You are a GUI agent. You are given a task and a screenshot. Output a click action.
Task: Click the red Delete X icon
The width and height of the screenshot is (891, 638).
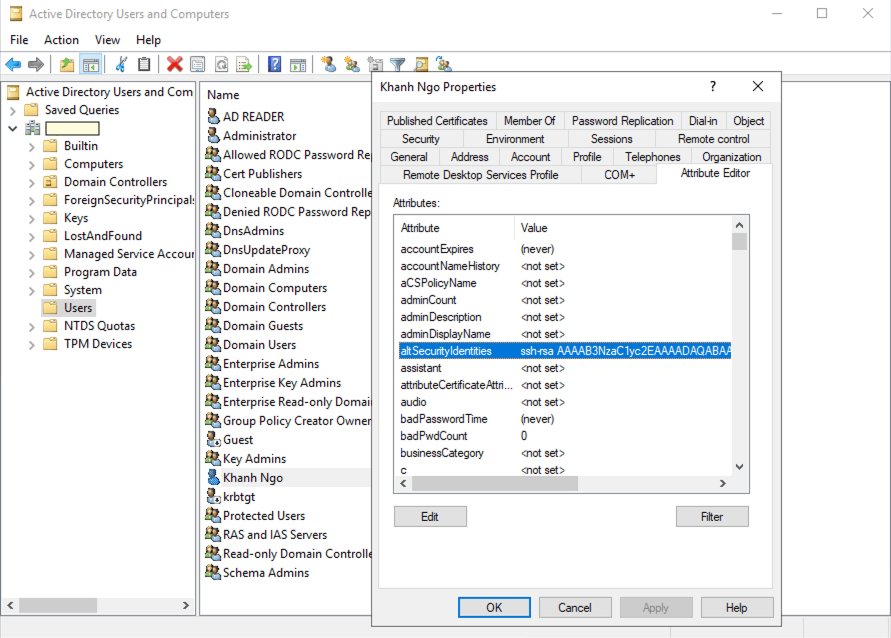[x=174, y=64]
